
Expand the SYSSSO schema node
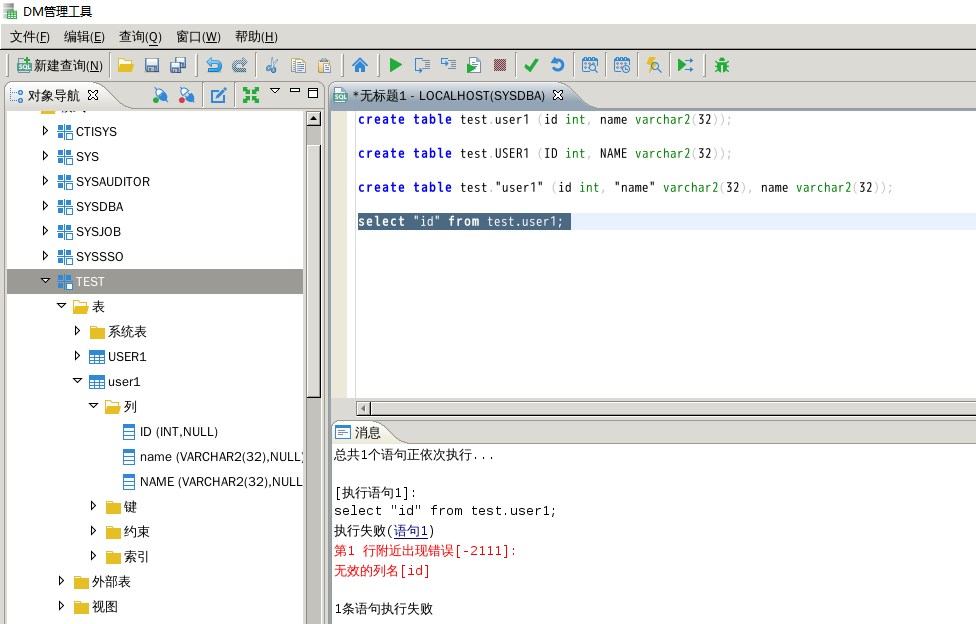45,255
